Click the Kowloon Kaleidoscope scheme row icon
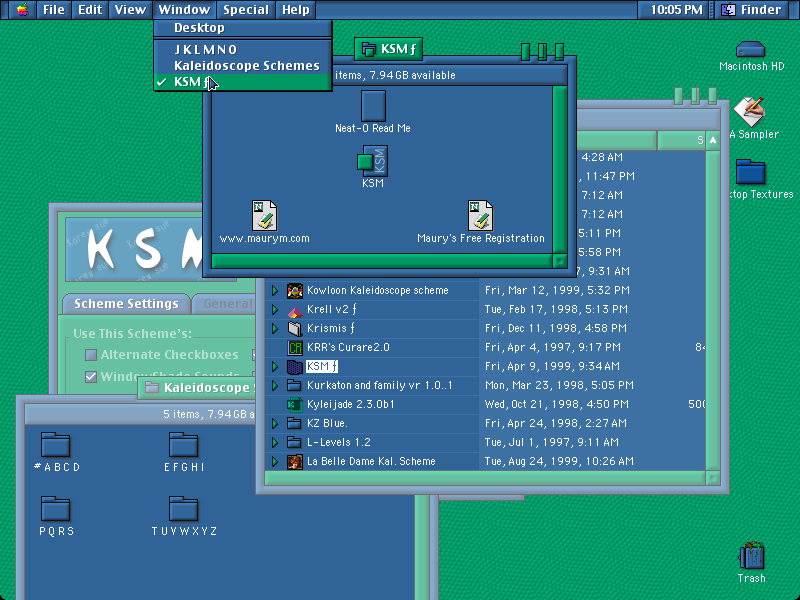The image size is (800, 600). click(x=295, y=290)
